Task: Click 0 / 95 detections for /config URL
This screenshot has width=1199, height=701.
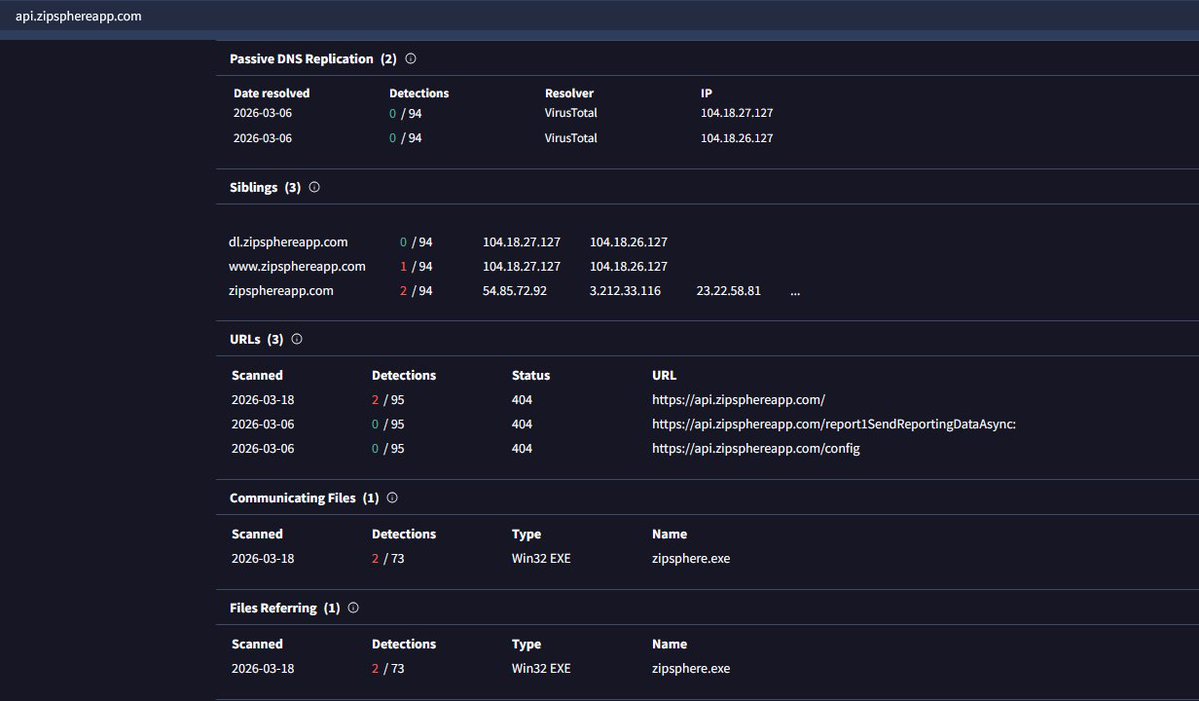Action: pos(388,448)
